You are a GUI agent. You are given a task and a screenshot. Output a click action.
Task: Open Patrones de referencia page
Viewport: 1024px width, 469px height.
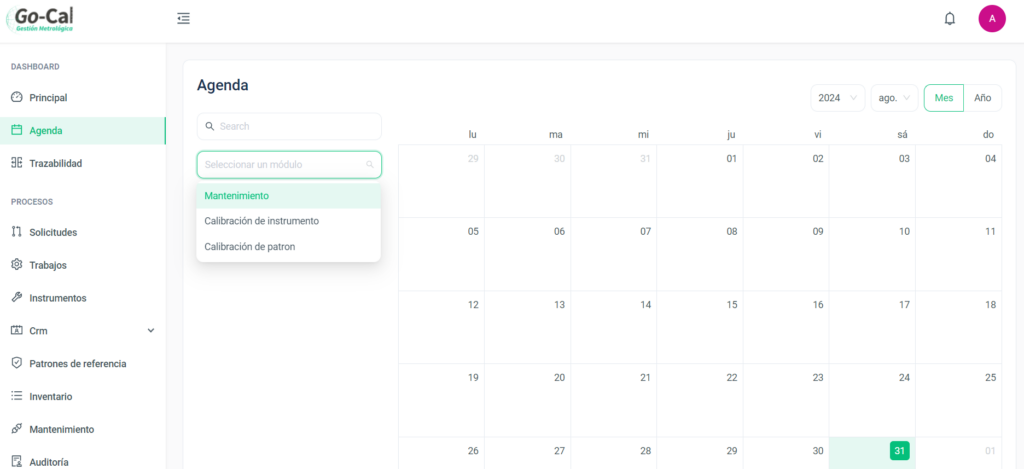point(77,364)
